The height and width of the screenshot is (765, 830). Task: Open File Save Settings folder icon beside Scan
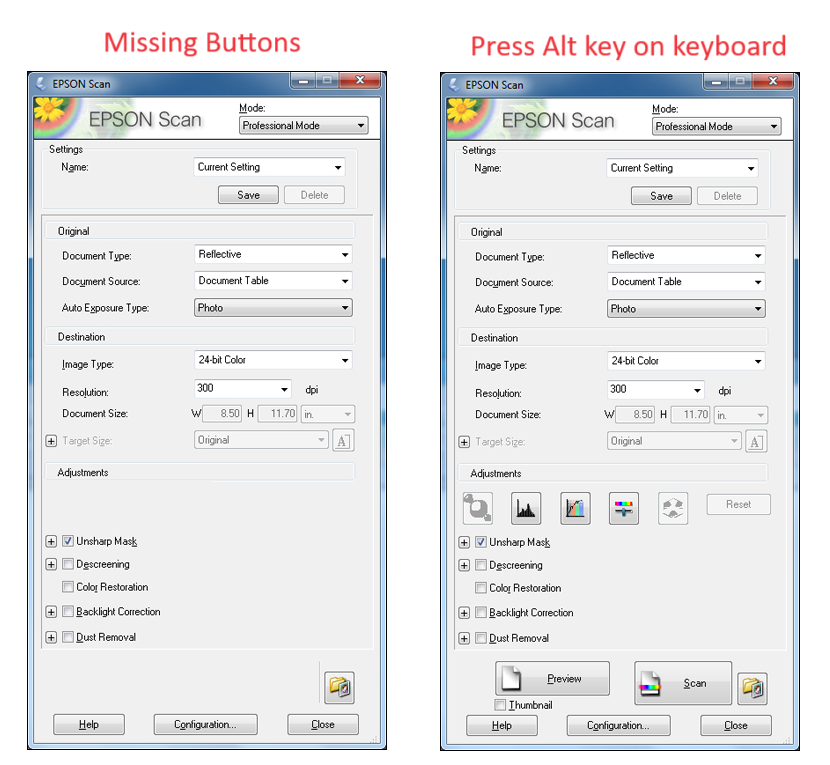pos(752,687)
